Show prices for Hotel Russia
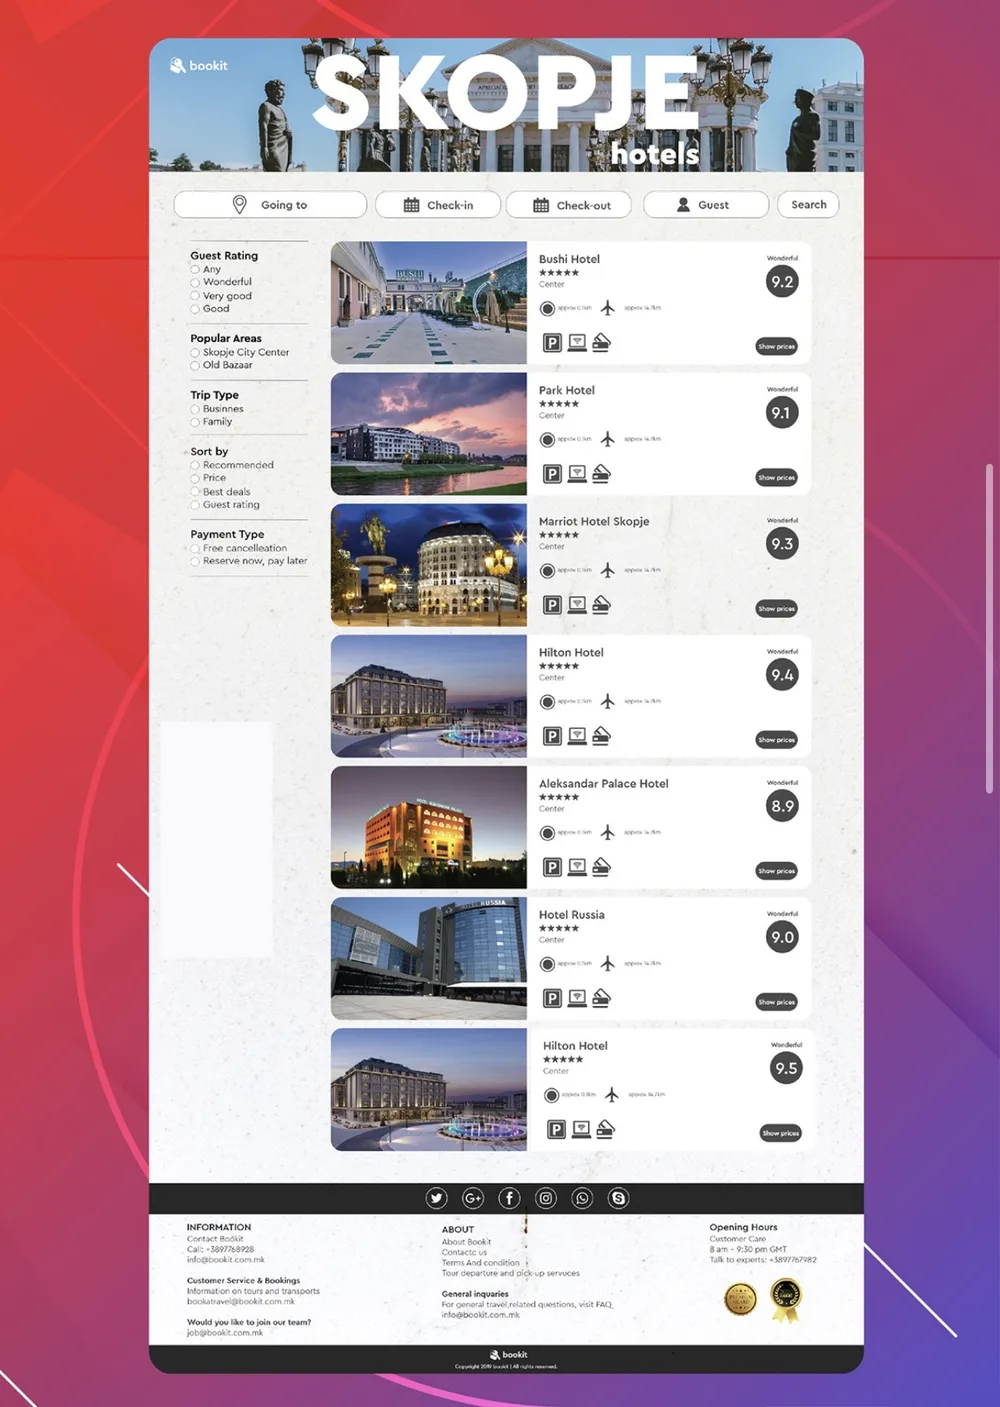Screen dimensions: 1000x1407 [776, 1002]
